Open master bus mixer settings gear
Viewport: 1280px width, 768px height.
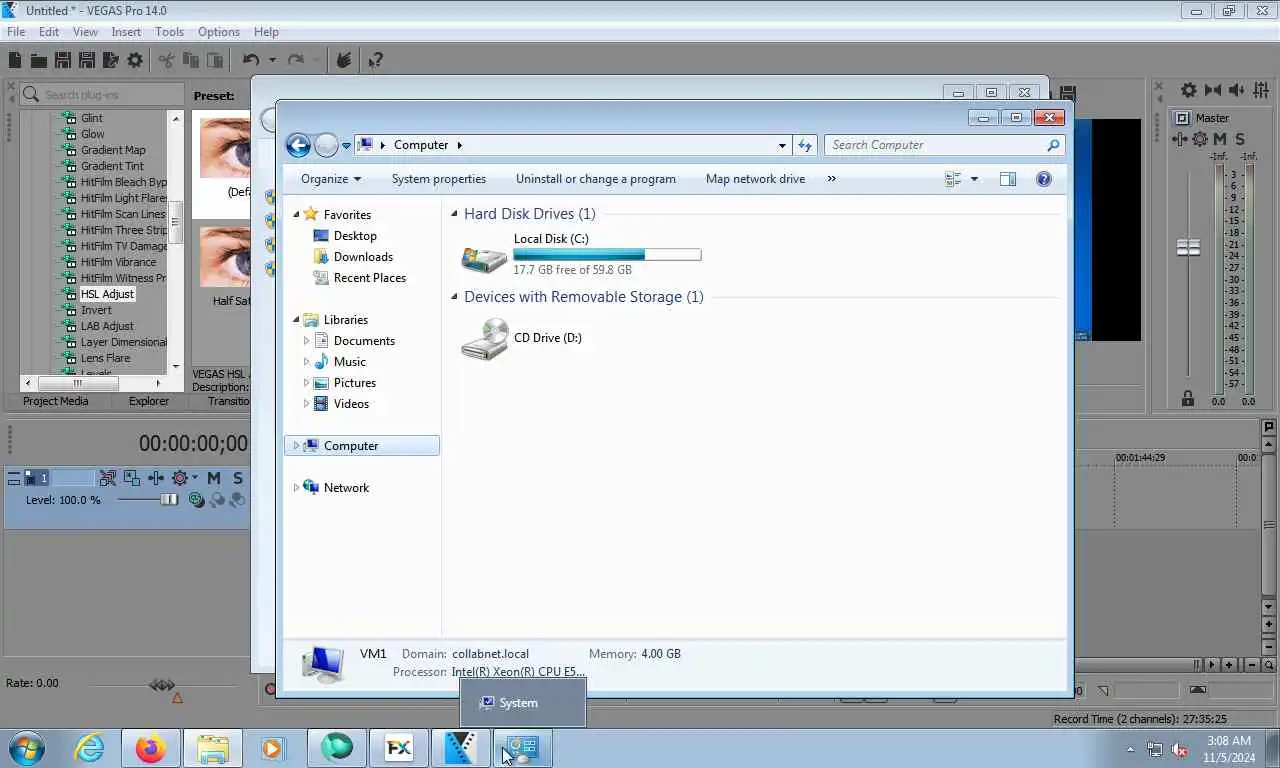click(x=1188, y=90)
